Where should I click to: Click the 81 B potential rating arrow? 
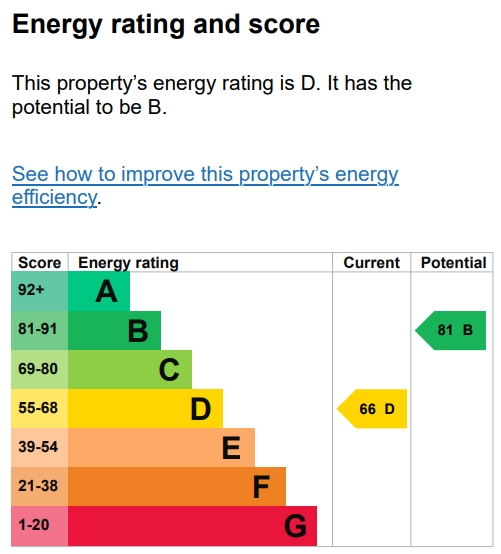(x=450, y=330)
